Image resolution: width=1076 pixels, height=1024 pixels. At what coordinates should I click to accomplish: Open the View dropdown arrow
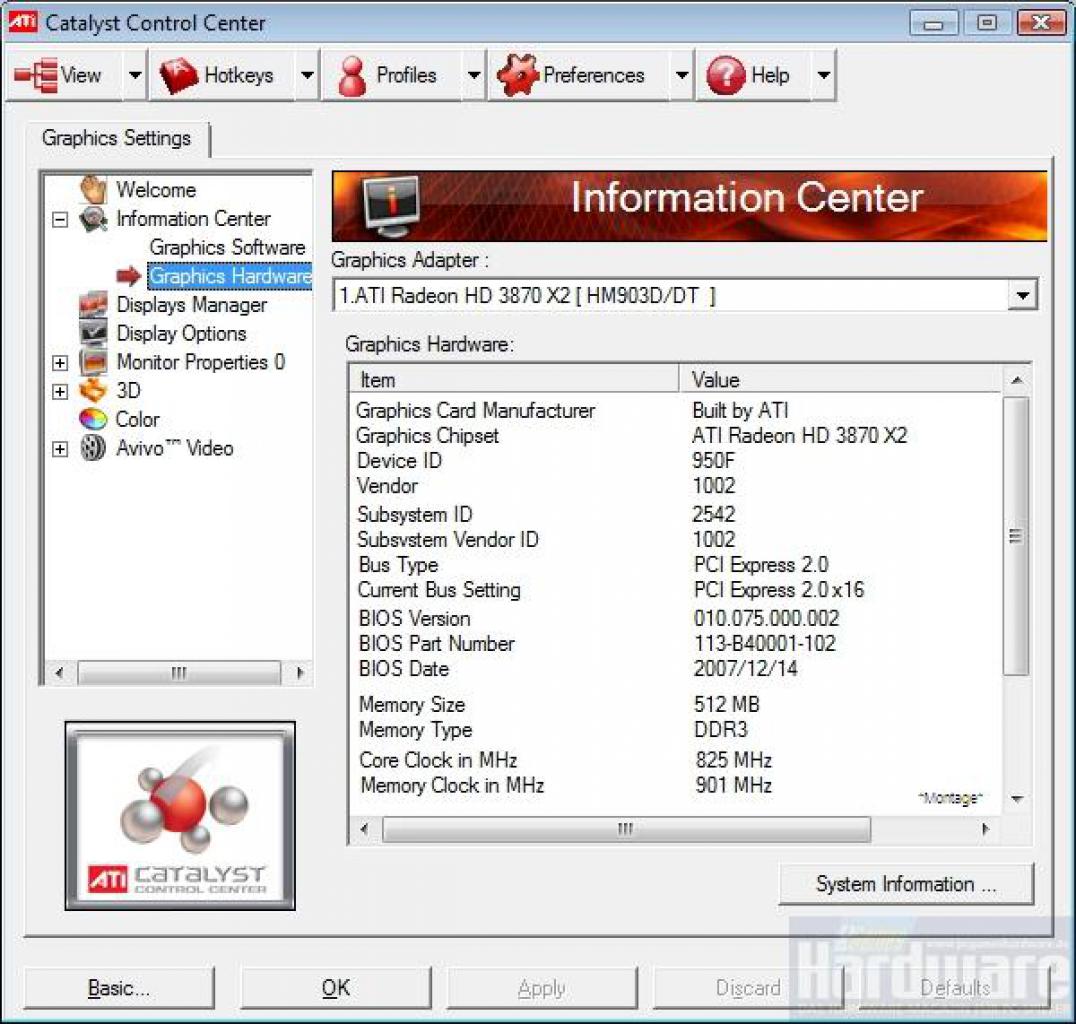135,75
